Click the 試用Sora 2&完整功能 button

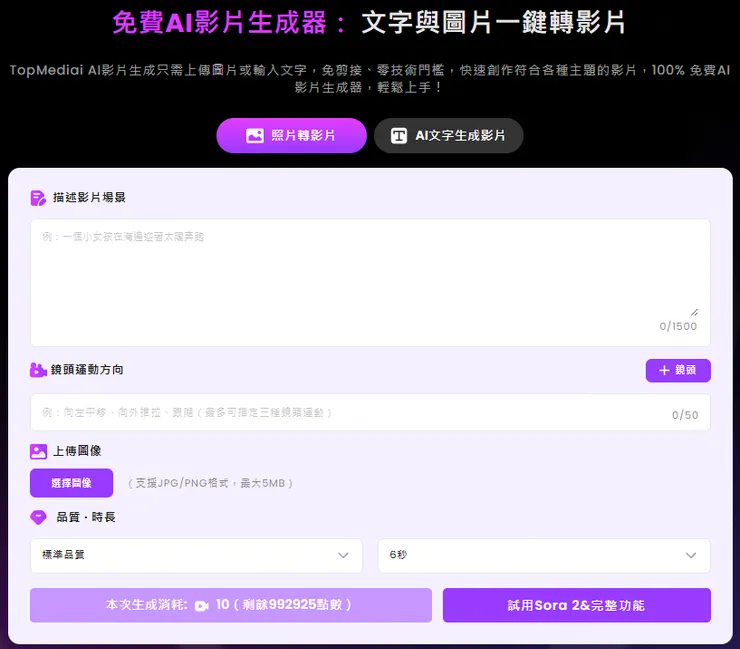click(x=577, y=605)
